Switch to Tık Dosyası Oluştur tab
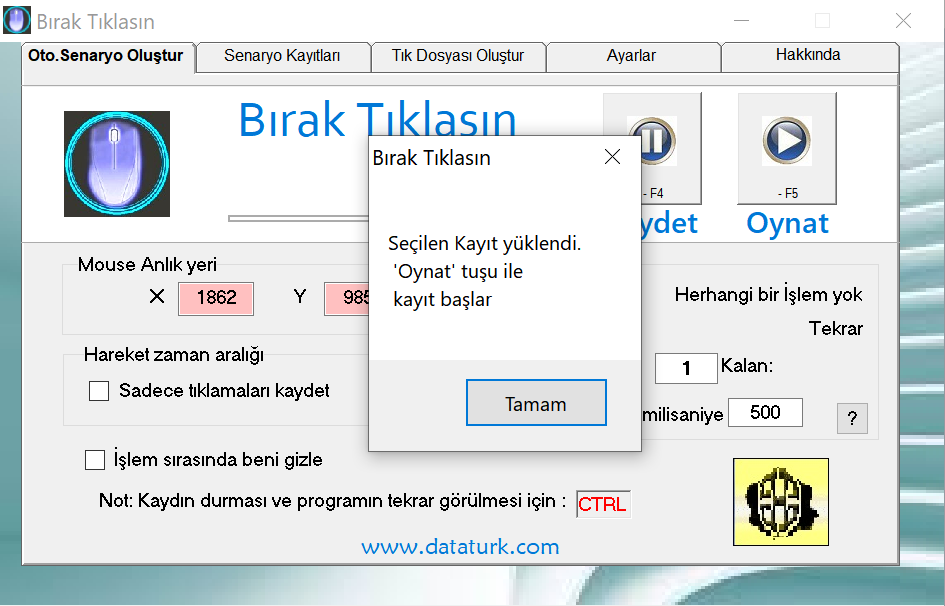Screen dimensions: 945x606 tap(458, 56)
